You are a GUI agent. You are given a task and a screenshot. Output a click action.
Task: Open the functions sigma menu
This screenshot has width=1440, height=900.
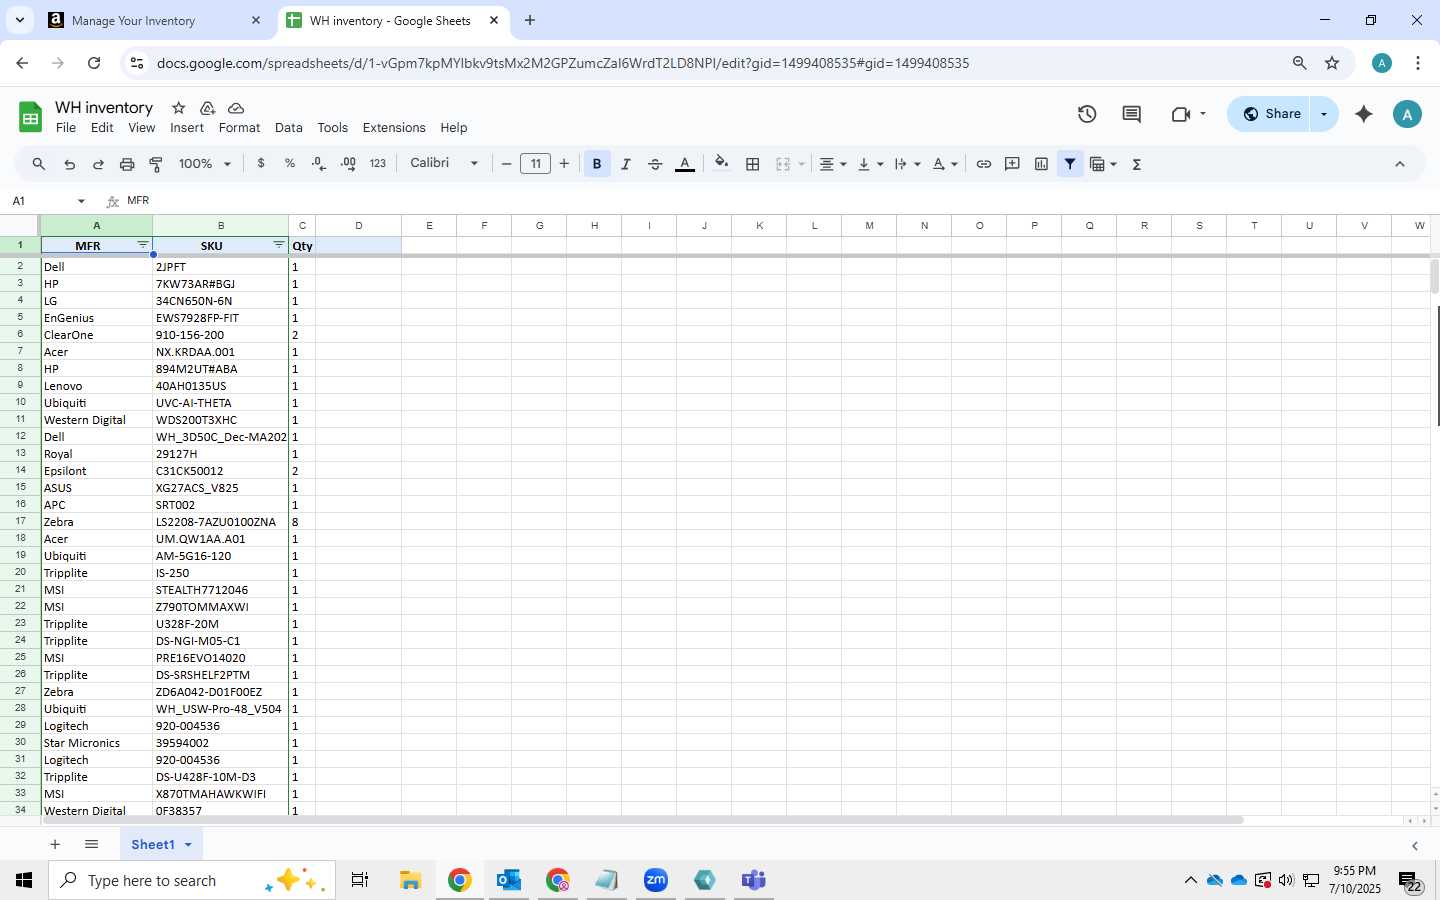[1137, 164]
